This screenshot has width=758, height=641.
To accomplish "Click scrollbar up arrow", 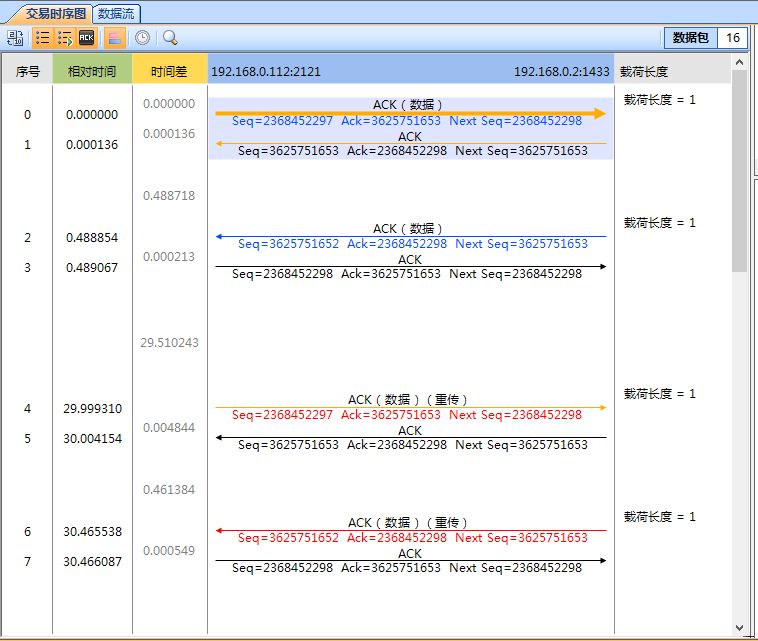I will [739, 62].
